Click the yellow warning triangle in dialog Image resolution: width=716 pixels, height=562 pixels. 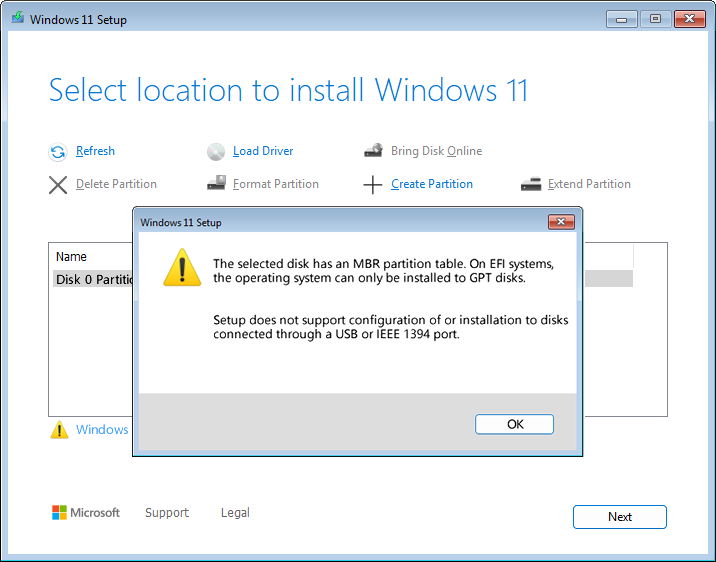pyautogui.click(x=182, y=268)
